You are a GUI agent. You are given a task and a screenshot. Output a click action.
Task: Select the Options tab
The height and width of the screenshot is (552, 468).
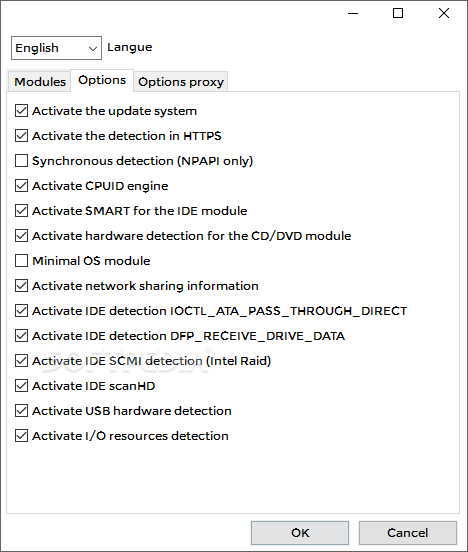[102, 80]
